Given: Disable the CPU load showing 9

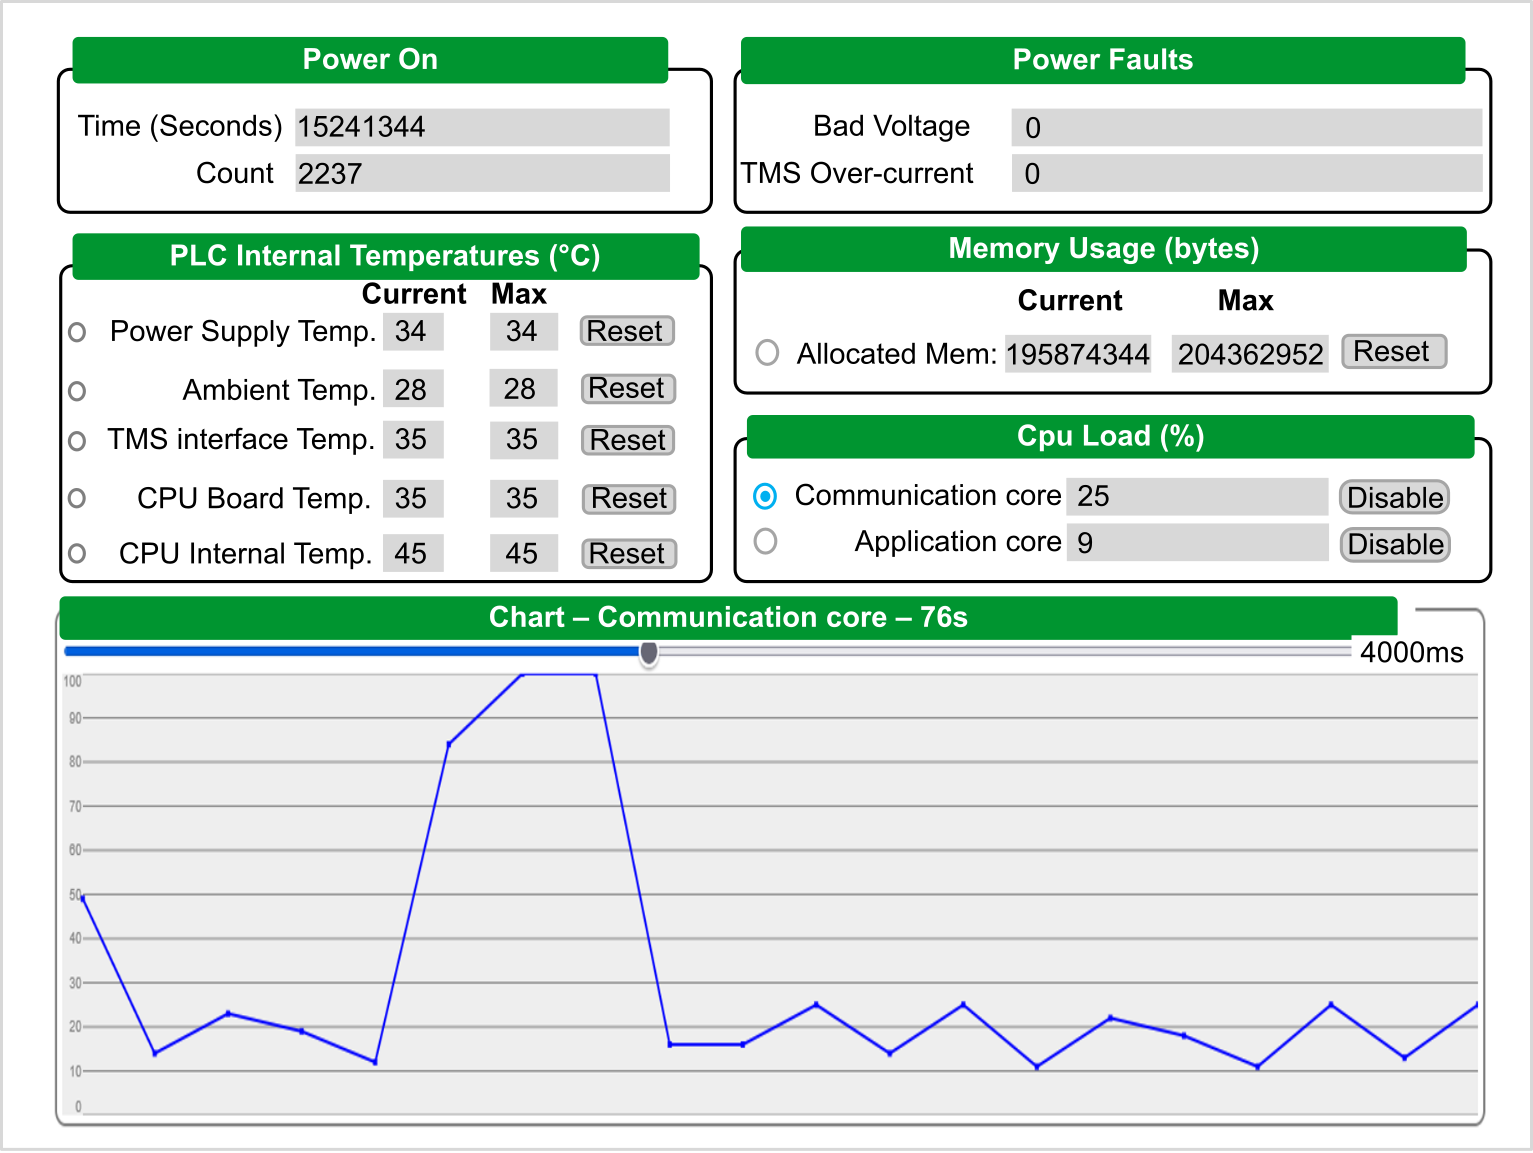Looking at the screenshot, I should pos(1394,544).
